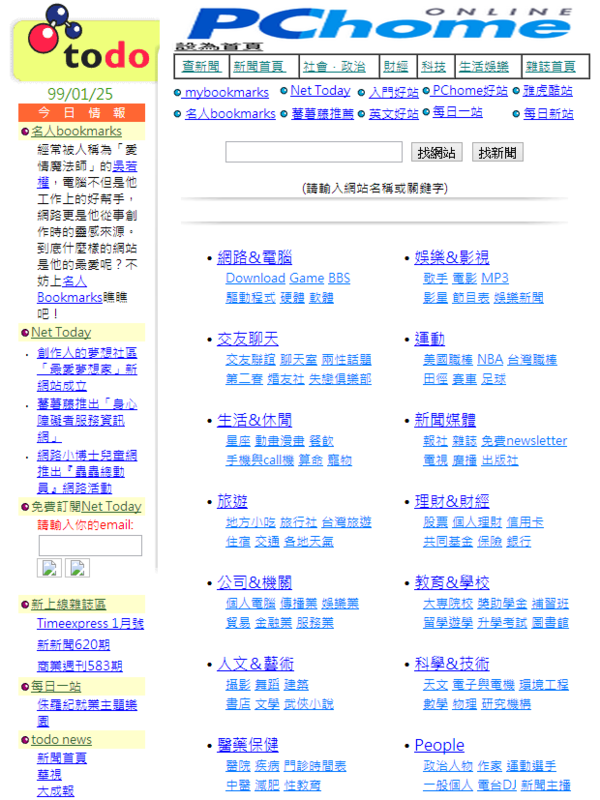
Task: Open the 科學&技術 category
Action: tap(452, 664)
